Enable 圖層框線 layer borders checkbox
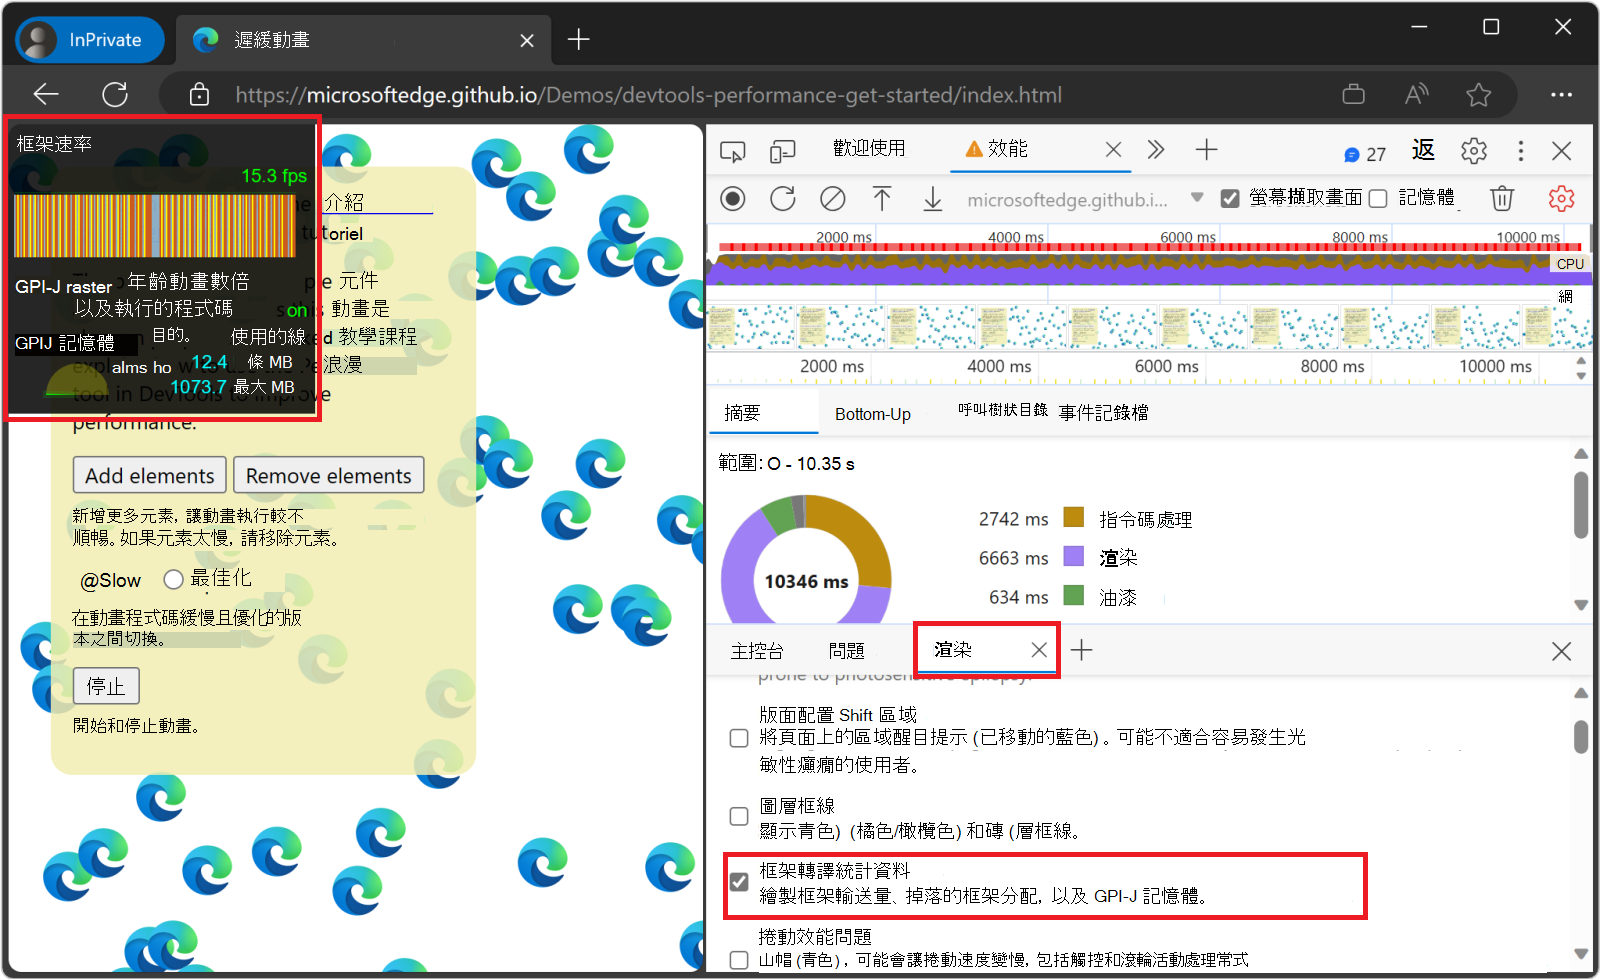 coord(739,816)
